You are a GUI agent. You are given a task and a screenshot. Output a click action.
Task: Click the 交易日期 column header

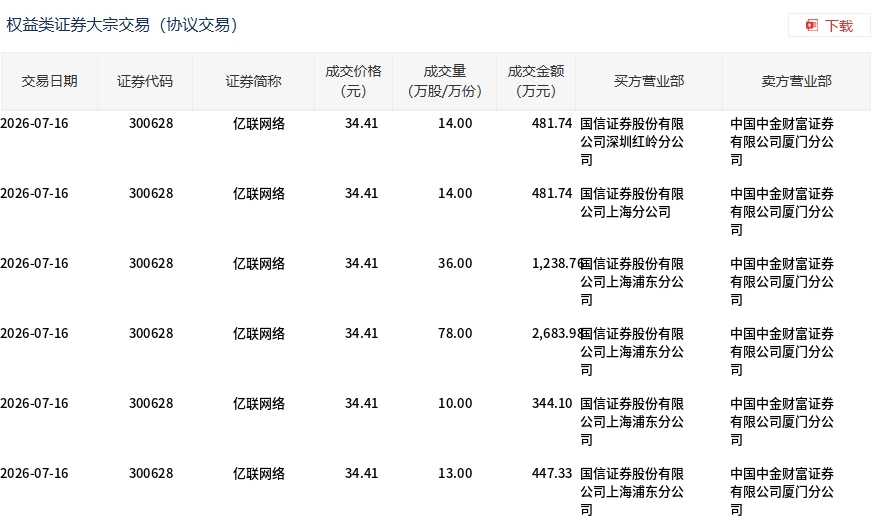pyautogui.click(x=49, y=81)
